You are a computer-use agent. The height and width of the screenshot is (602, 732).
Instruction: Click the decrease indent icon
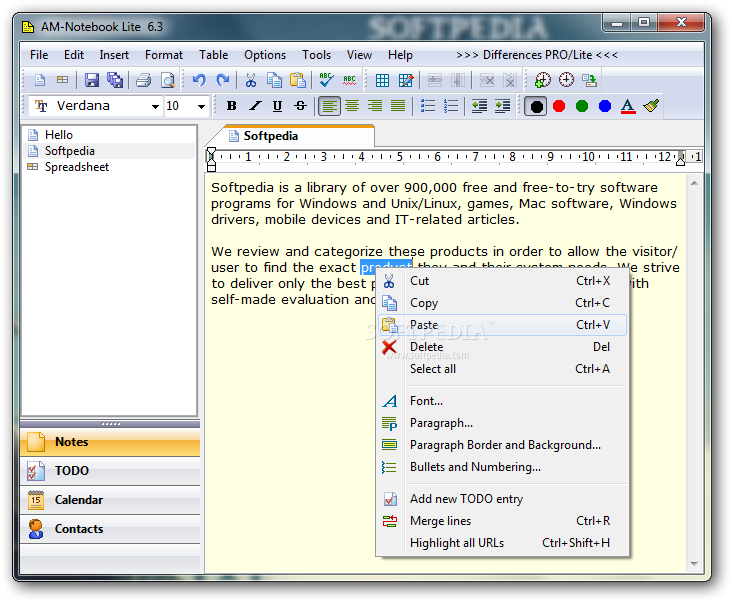[479, 106]
